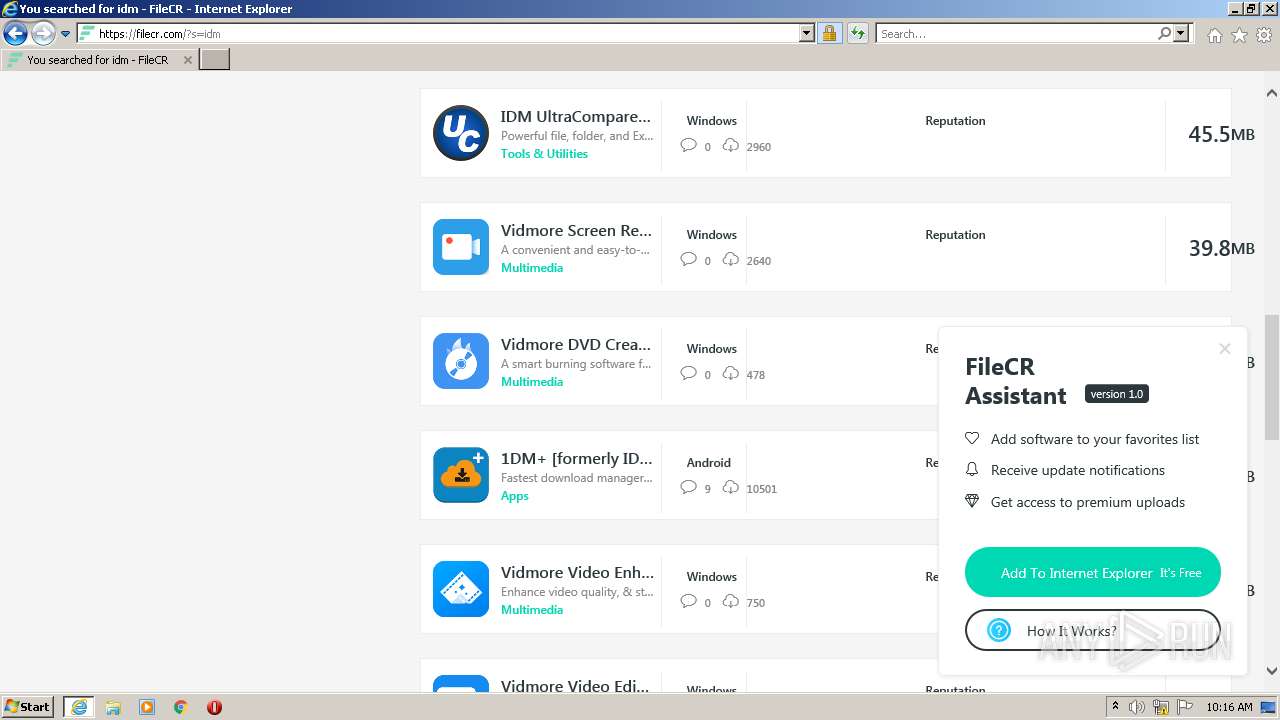Viewport: 1280px width, 720px height.
Task: Open Internet Explorer from the taskbar
Action: (x=79, y=707)
